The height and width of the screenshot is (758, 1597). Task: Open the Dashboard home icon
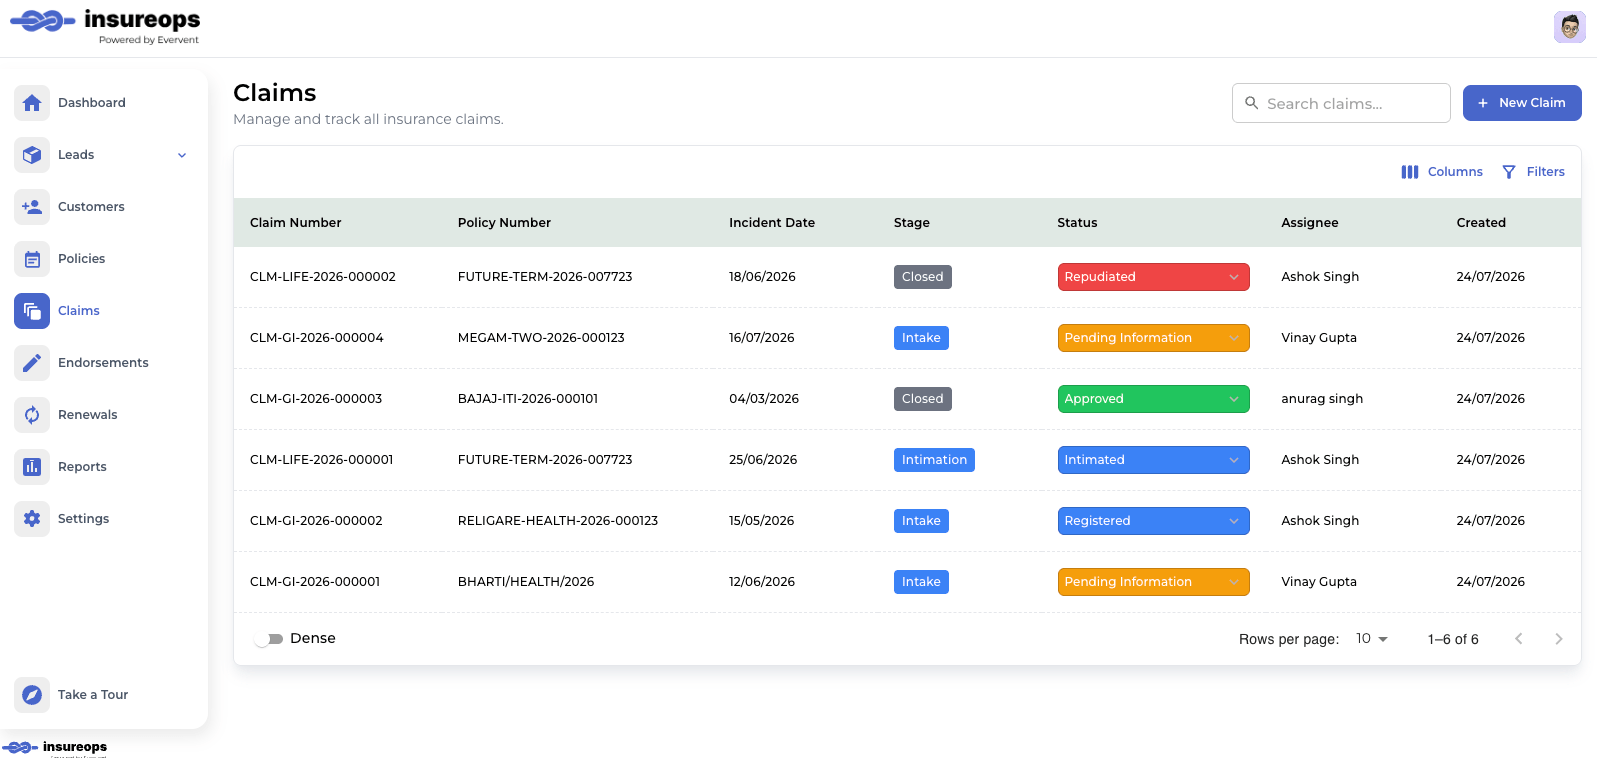32,103
